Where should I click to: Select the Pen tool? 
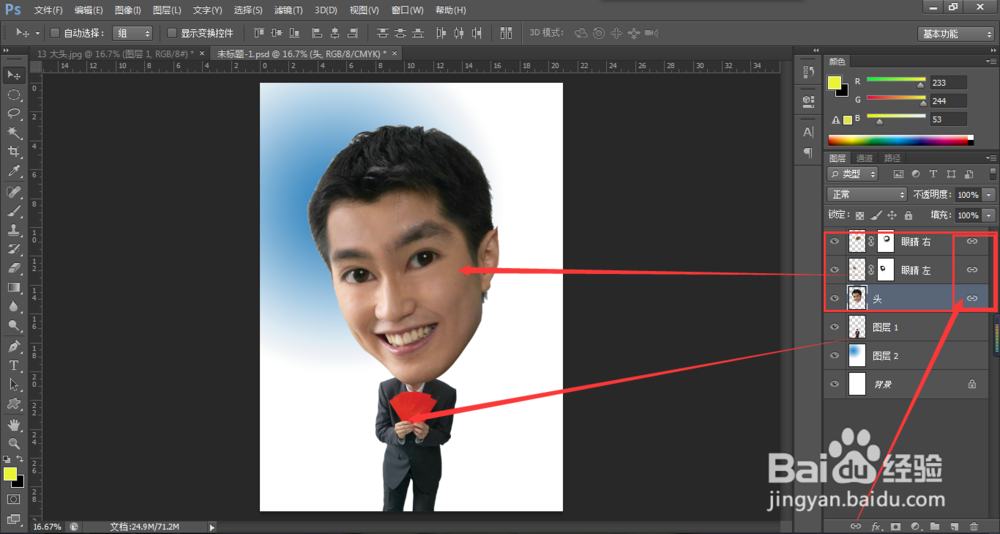(x=13, y=346)
